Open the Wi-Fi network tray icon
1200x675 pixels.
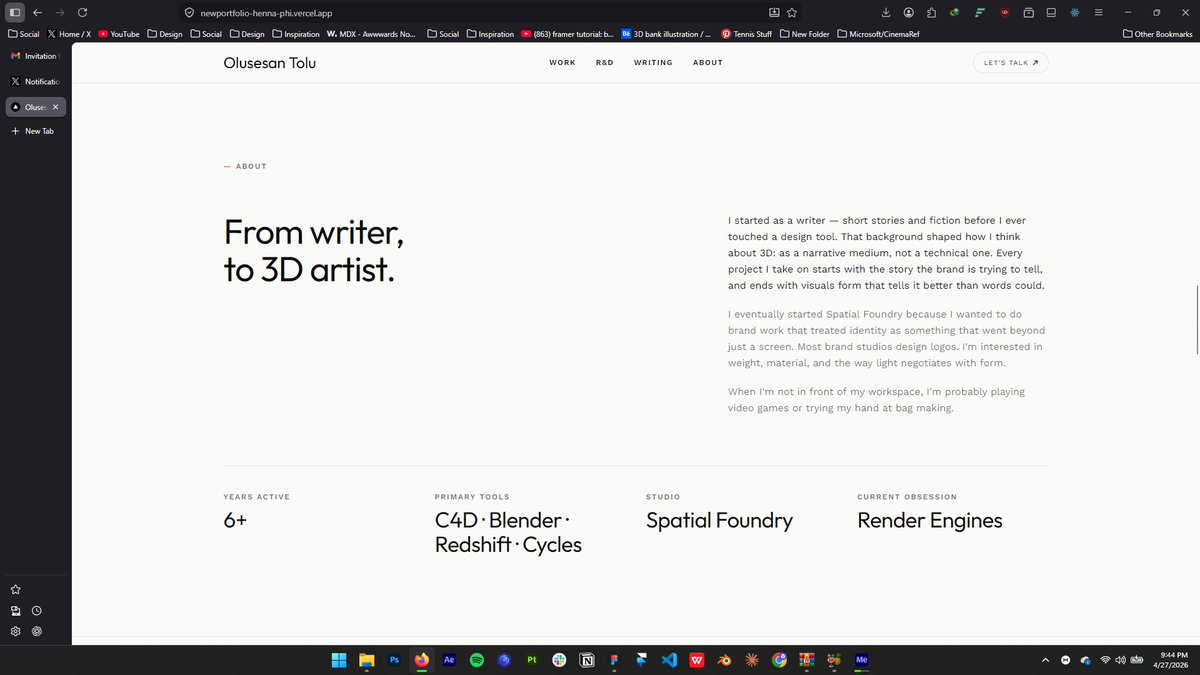[1105, 660]
